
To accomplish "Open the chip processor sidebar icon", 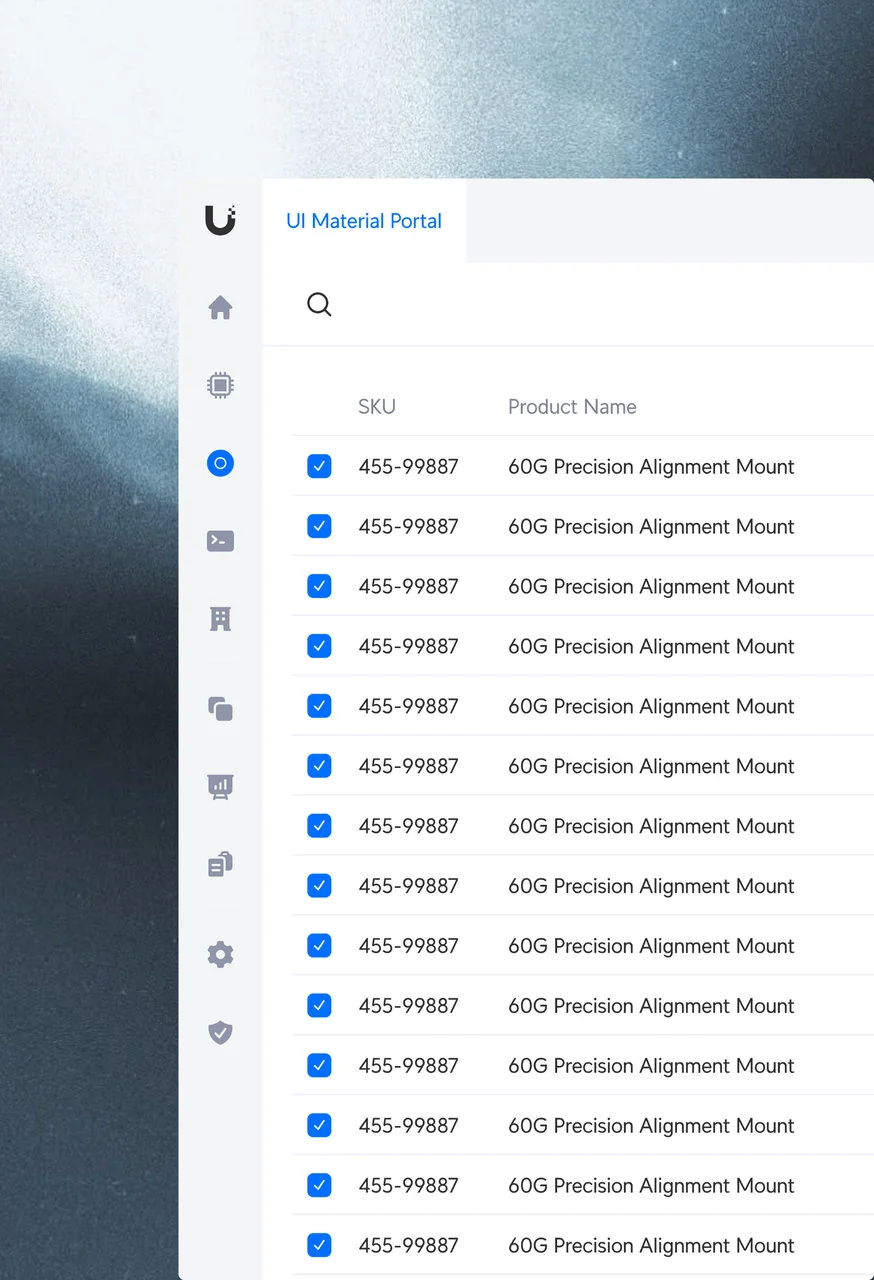I will click(220, 385).
